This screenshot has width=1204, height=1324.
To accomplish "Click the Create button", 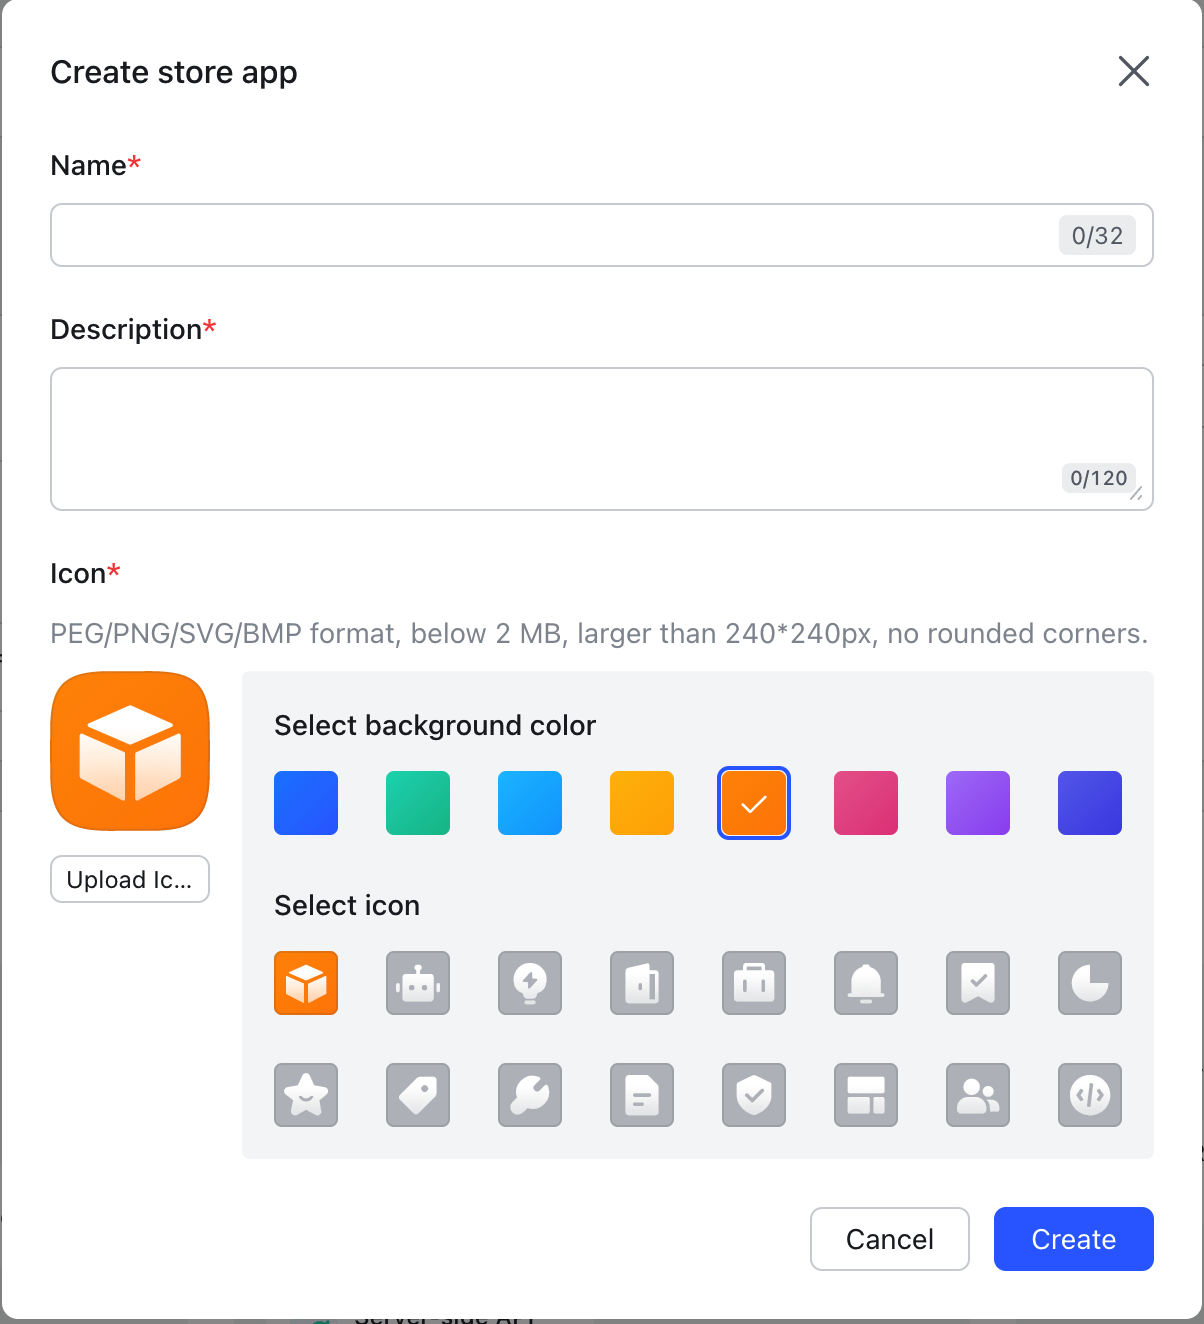I will point(1074,1239).
